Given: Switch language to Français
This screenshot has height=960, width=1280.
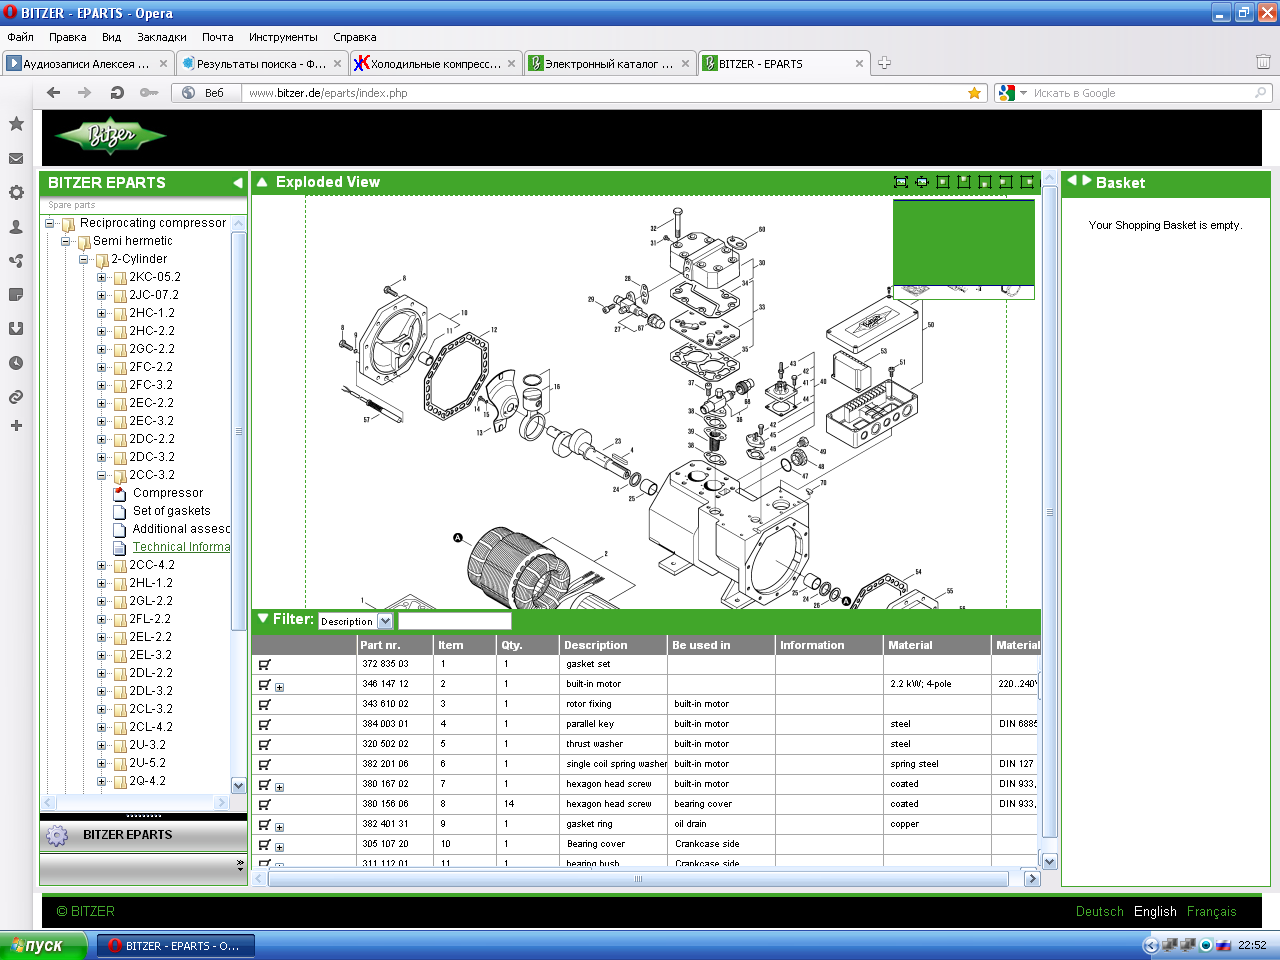Looking at the screenshot, I should click(1212, 911).
